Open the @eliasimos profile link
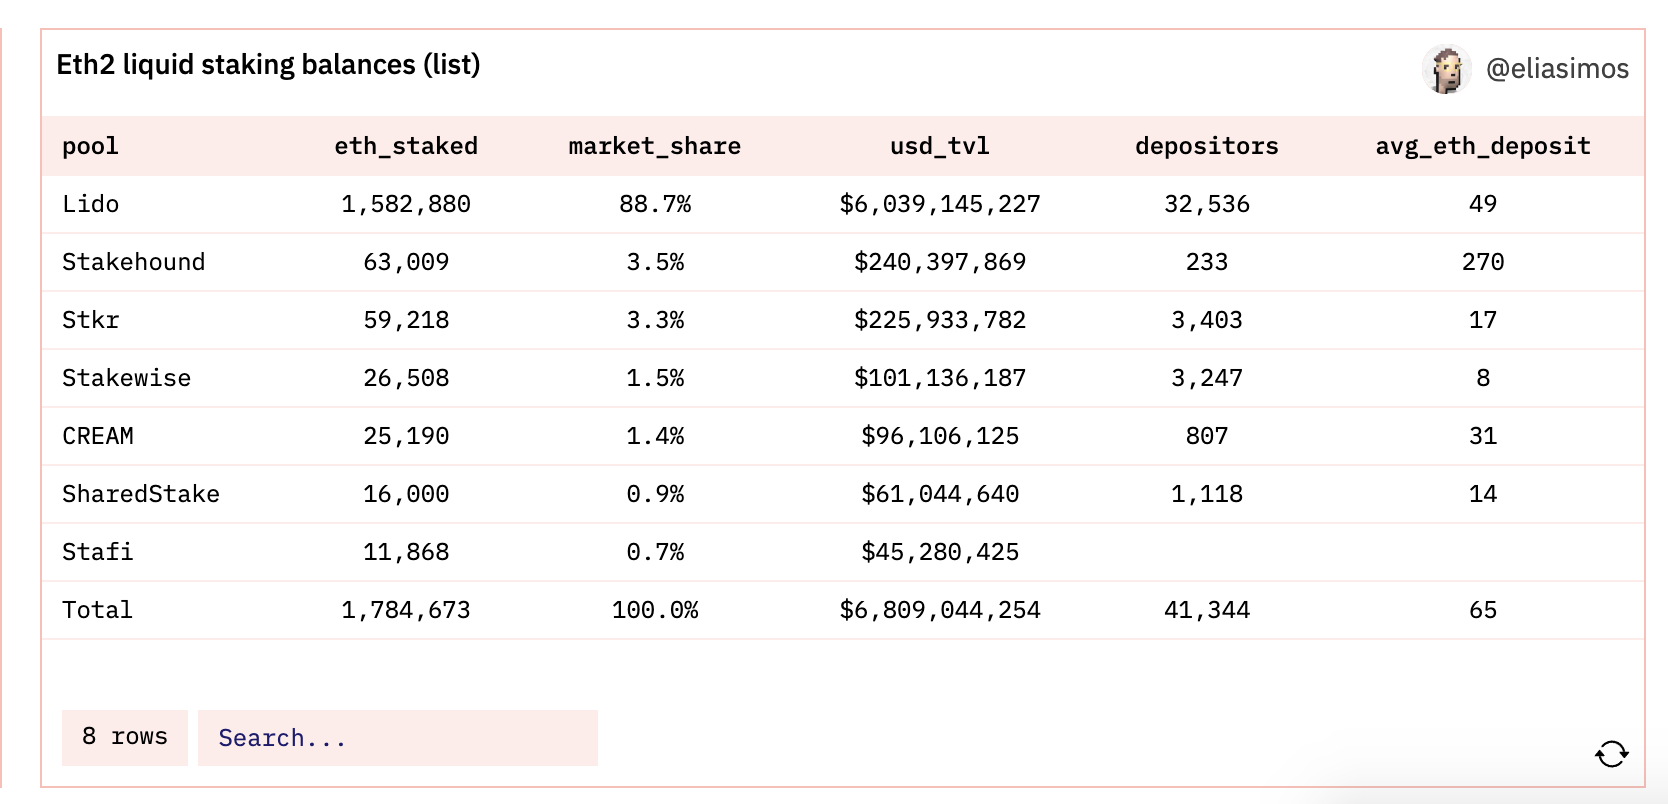Screen dimensions: 1668x804 (x=1557, y=69)
